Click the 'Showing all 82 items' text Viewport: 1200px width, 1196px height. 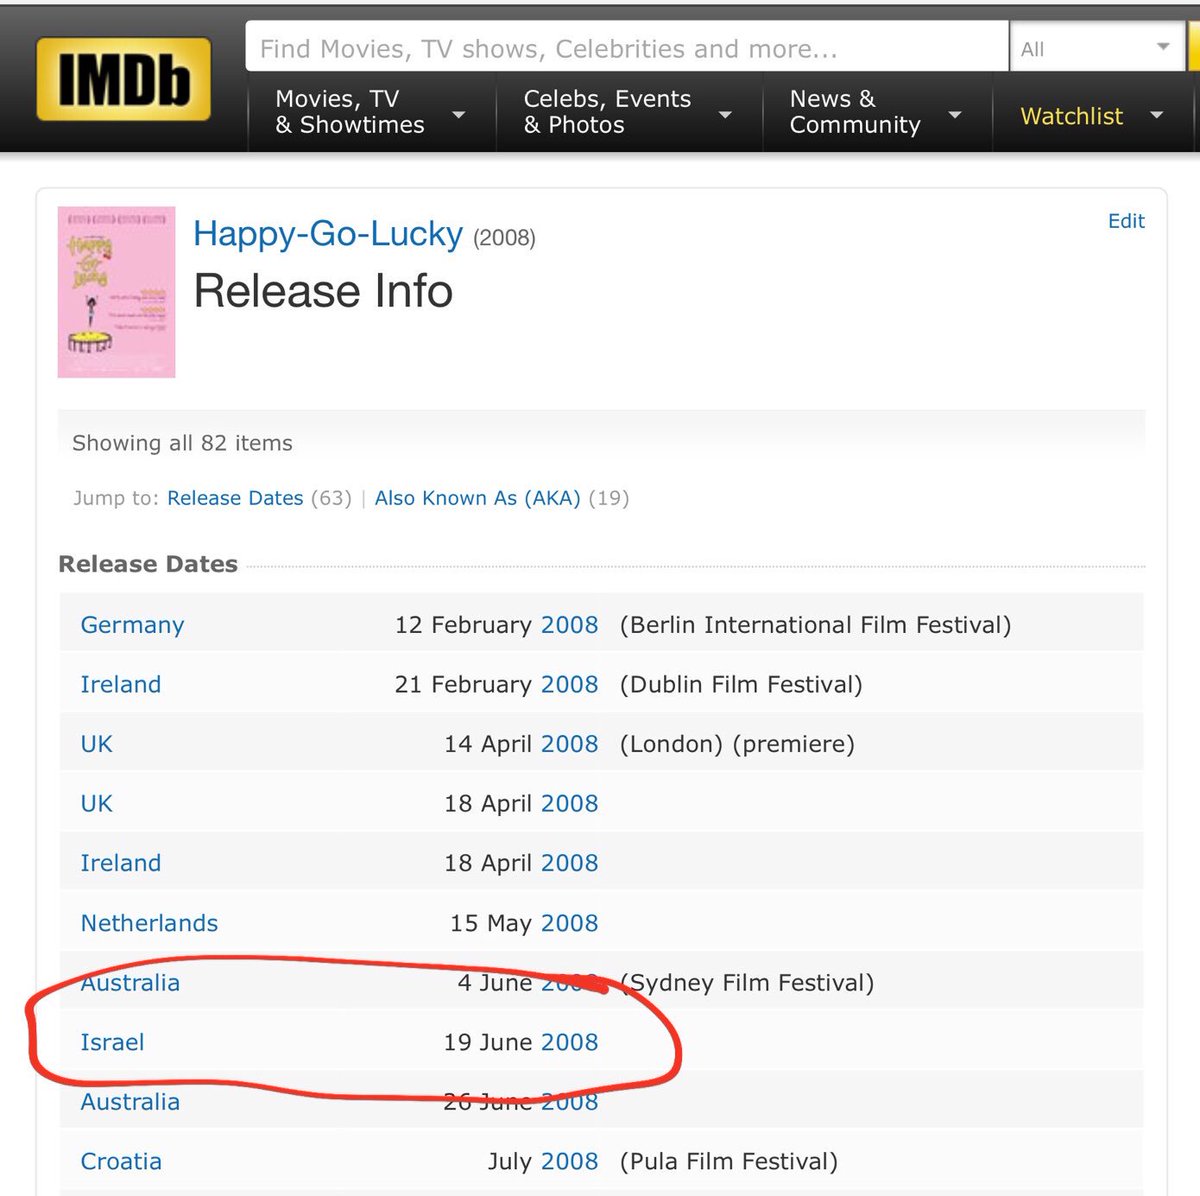pyautogui.click(x=182, y=443)
